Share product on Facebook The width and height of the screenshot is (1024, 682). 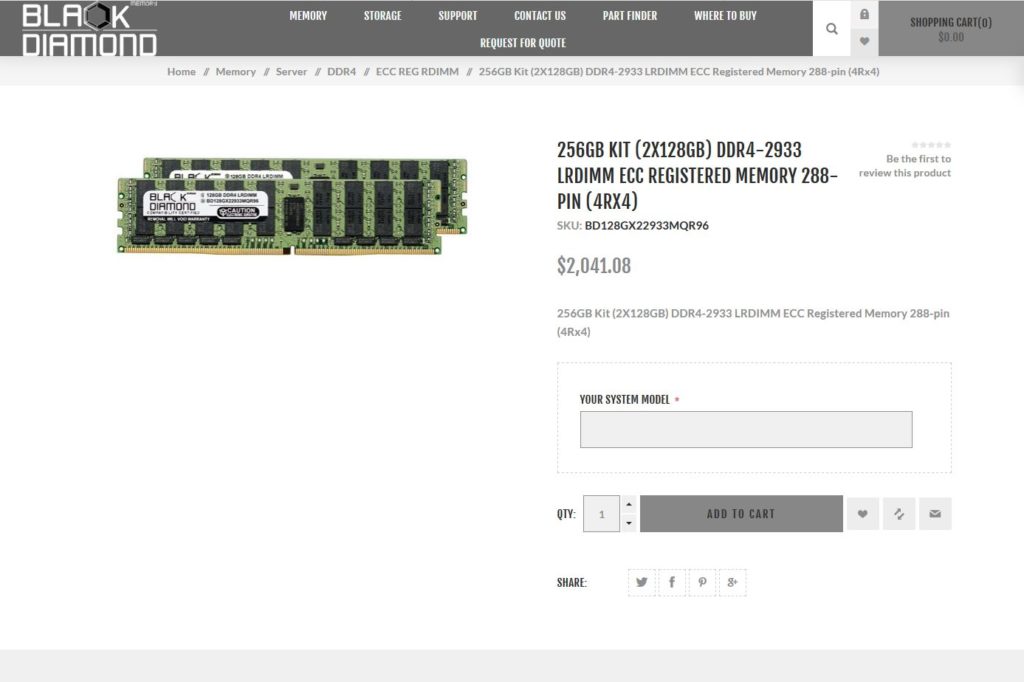tap(672, 582)
